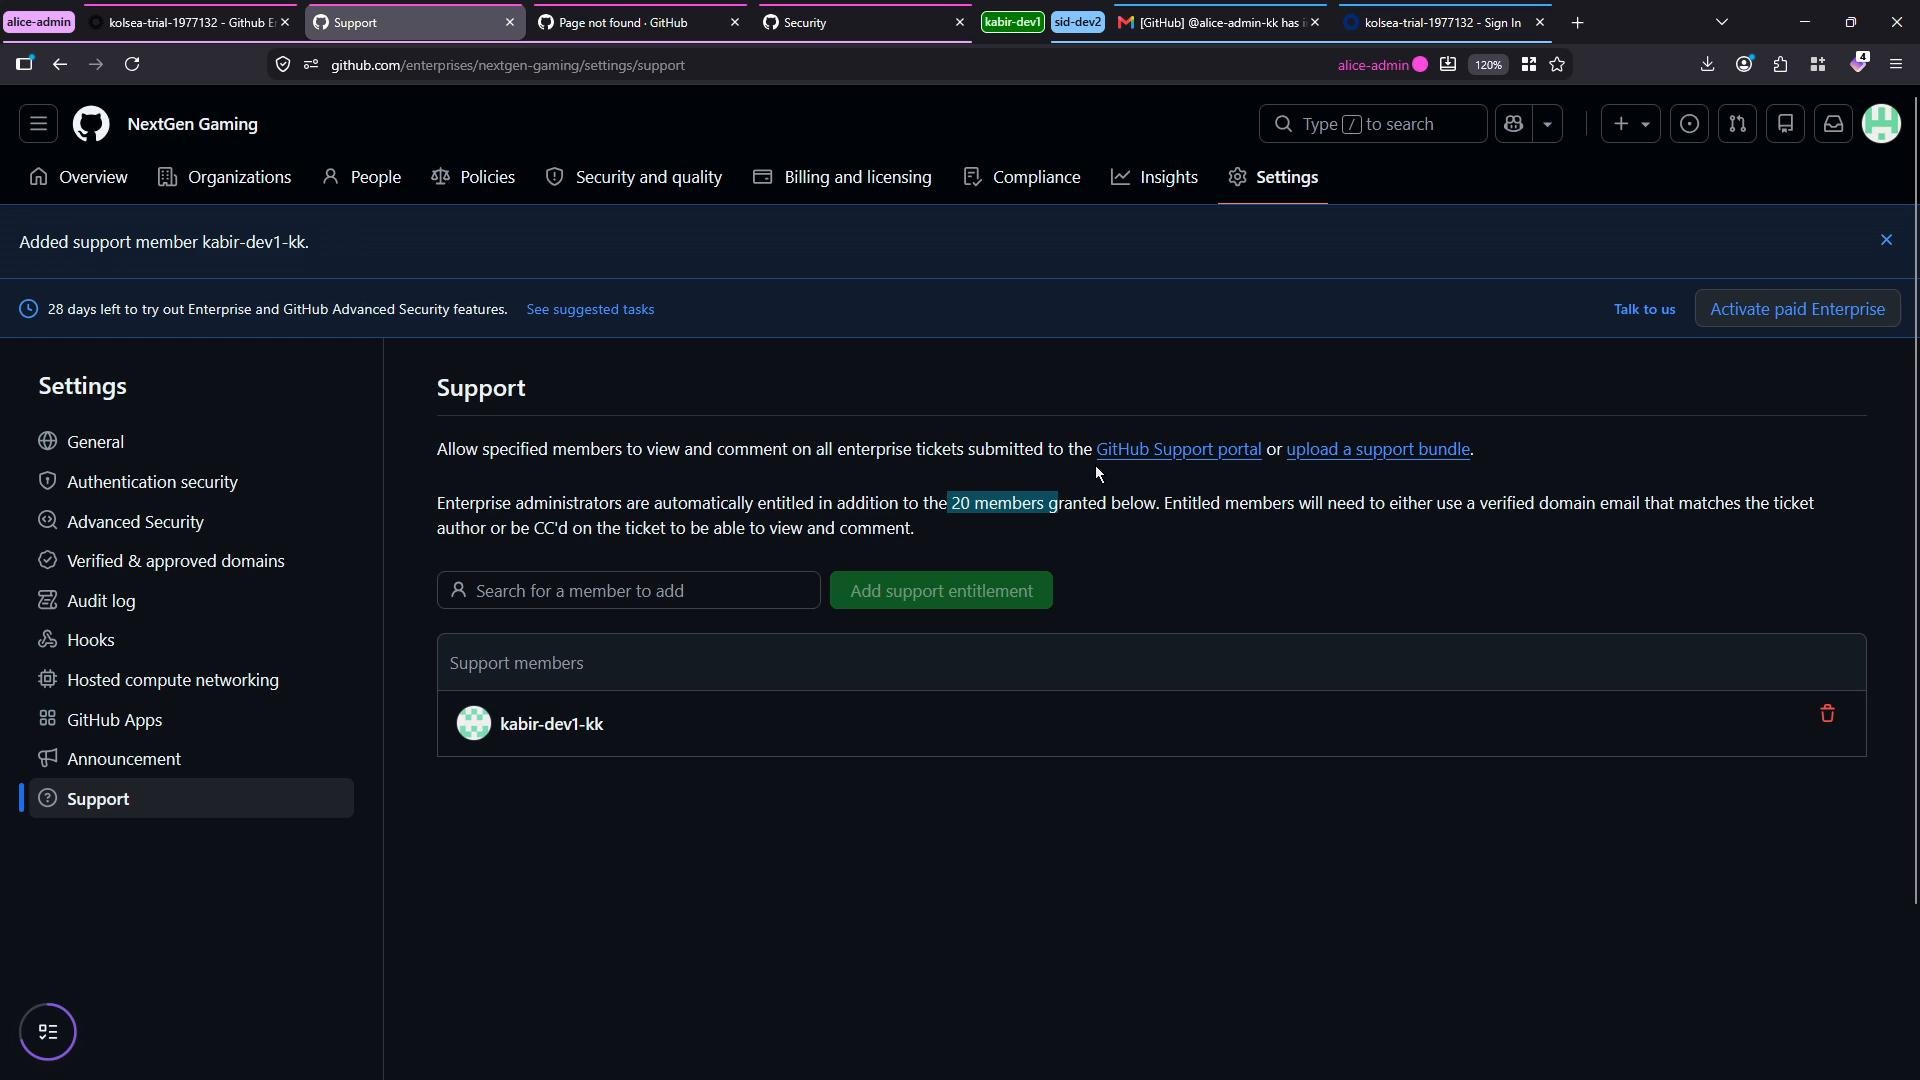The image size is (1920, 1080).
Task: Click See suggested tasks link
Action: coord(590,310)
